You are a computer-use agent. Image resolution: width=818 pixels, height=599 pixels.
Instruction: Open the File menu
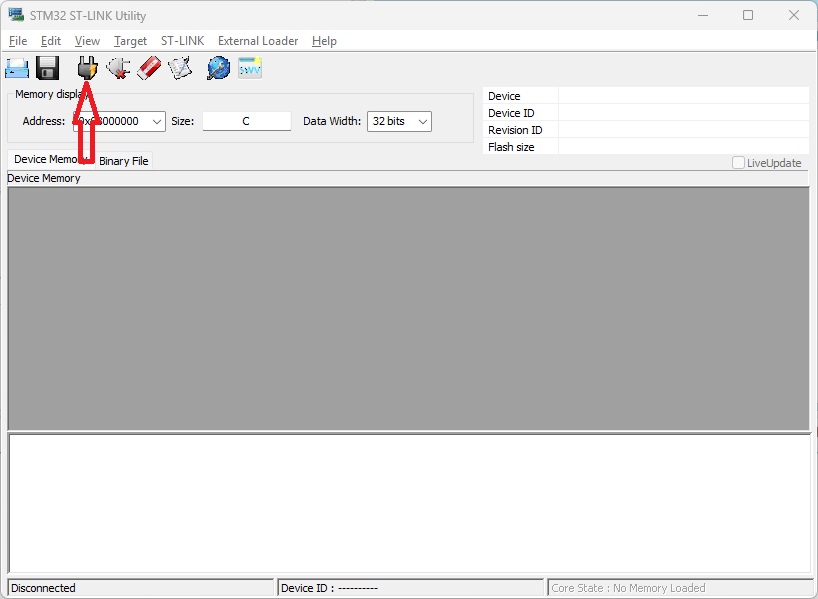click(18, 41)
